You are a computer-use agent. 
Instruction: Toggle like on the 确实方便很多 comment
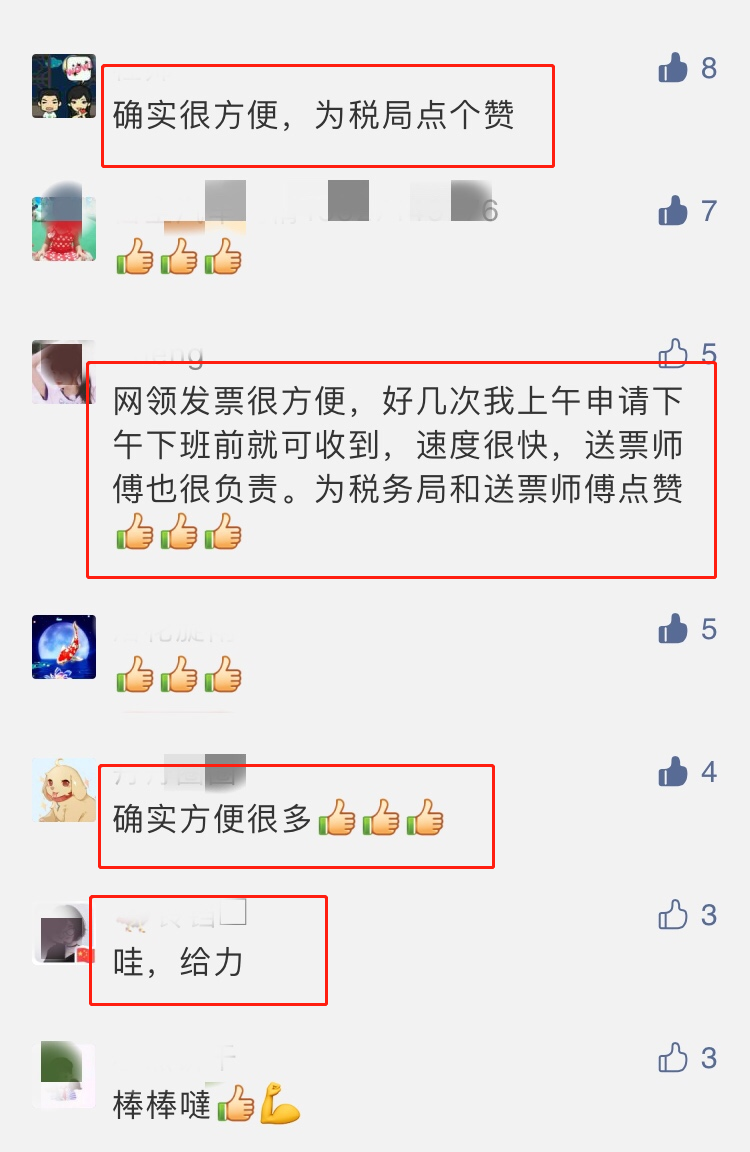tap(672, 771)
